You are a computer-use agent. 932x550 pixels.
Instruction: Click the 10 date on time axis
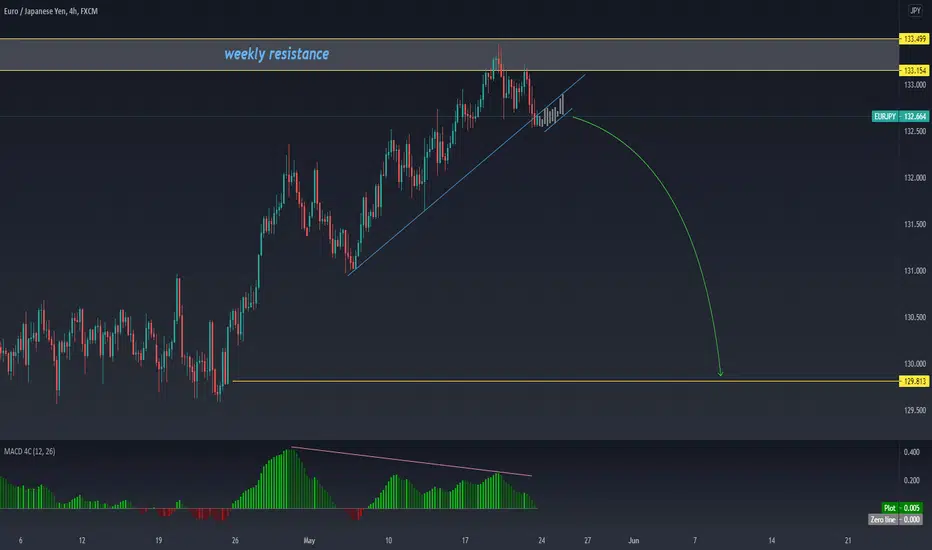[388, 540]
